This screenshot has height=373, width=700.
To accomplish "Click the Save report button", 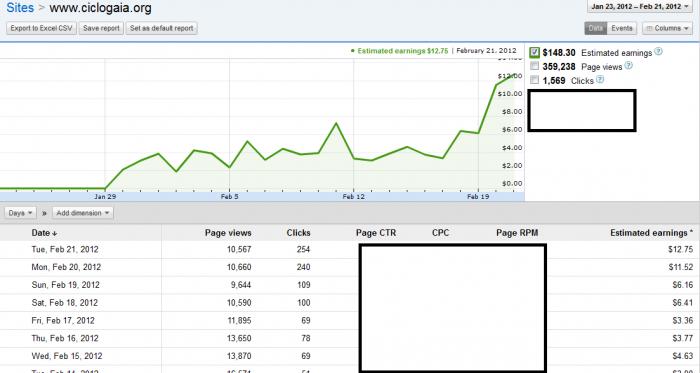I will coord(101,28).
